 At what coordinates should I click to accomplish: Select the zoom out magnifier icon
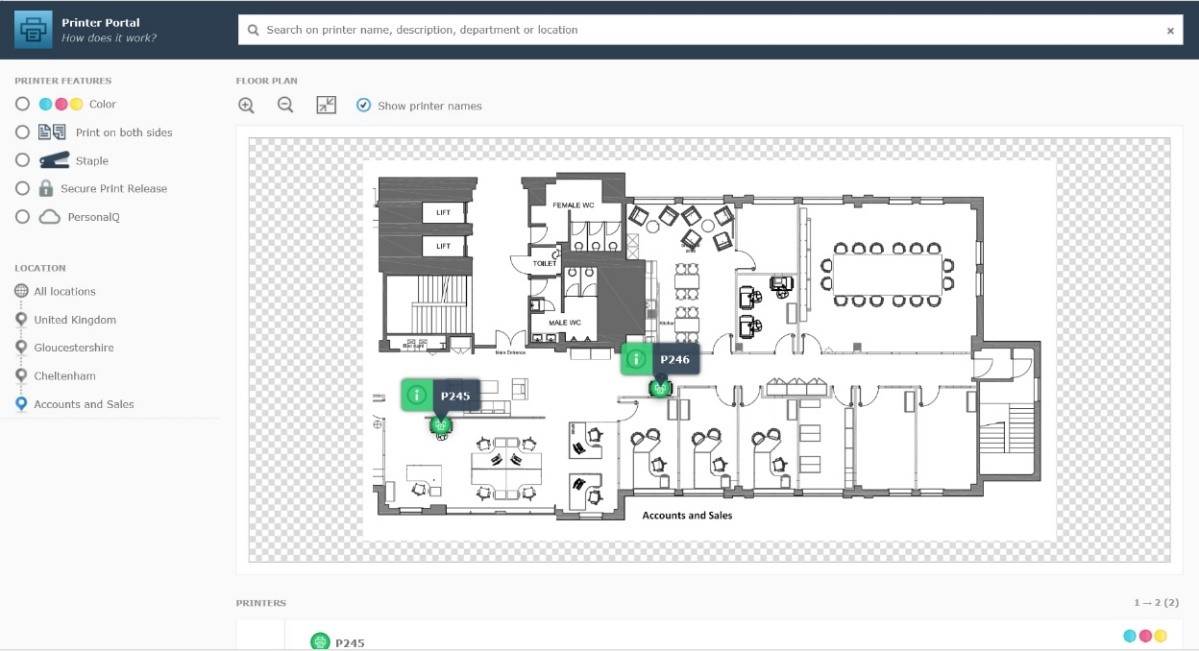coord(286,104)
